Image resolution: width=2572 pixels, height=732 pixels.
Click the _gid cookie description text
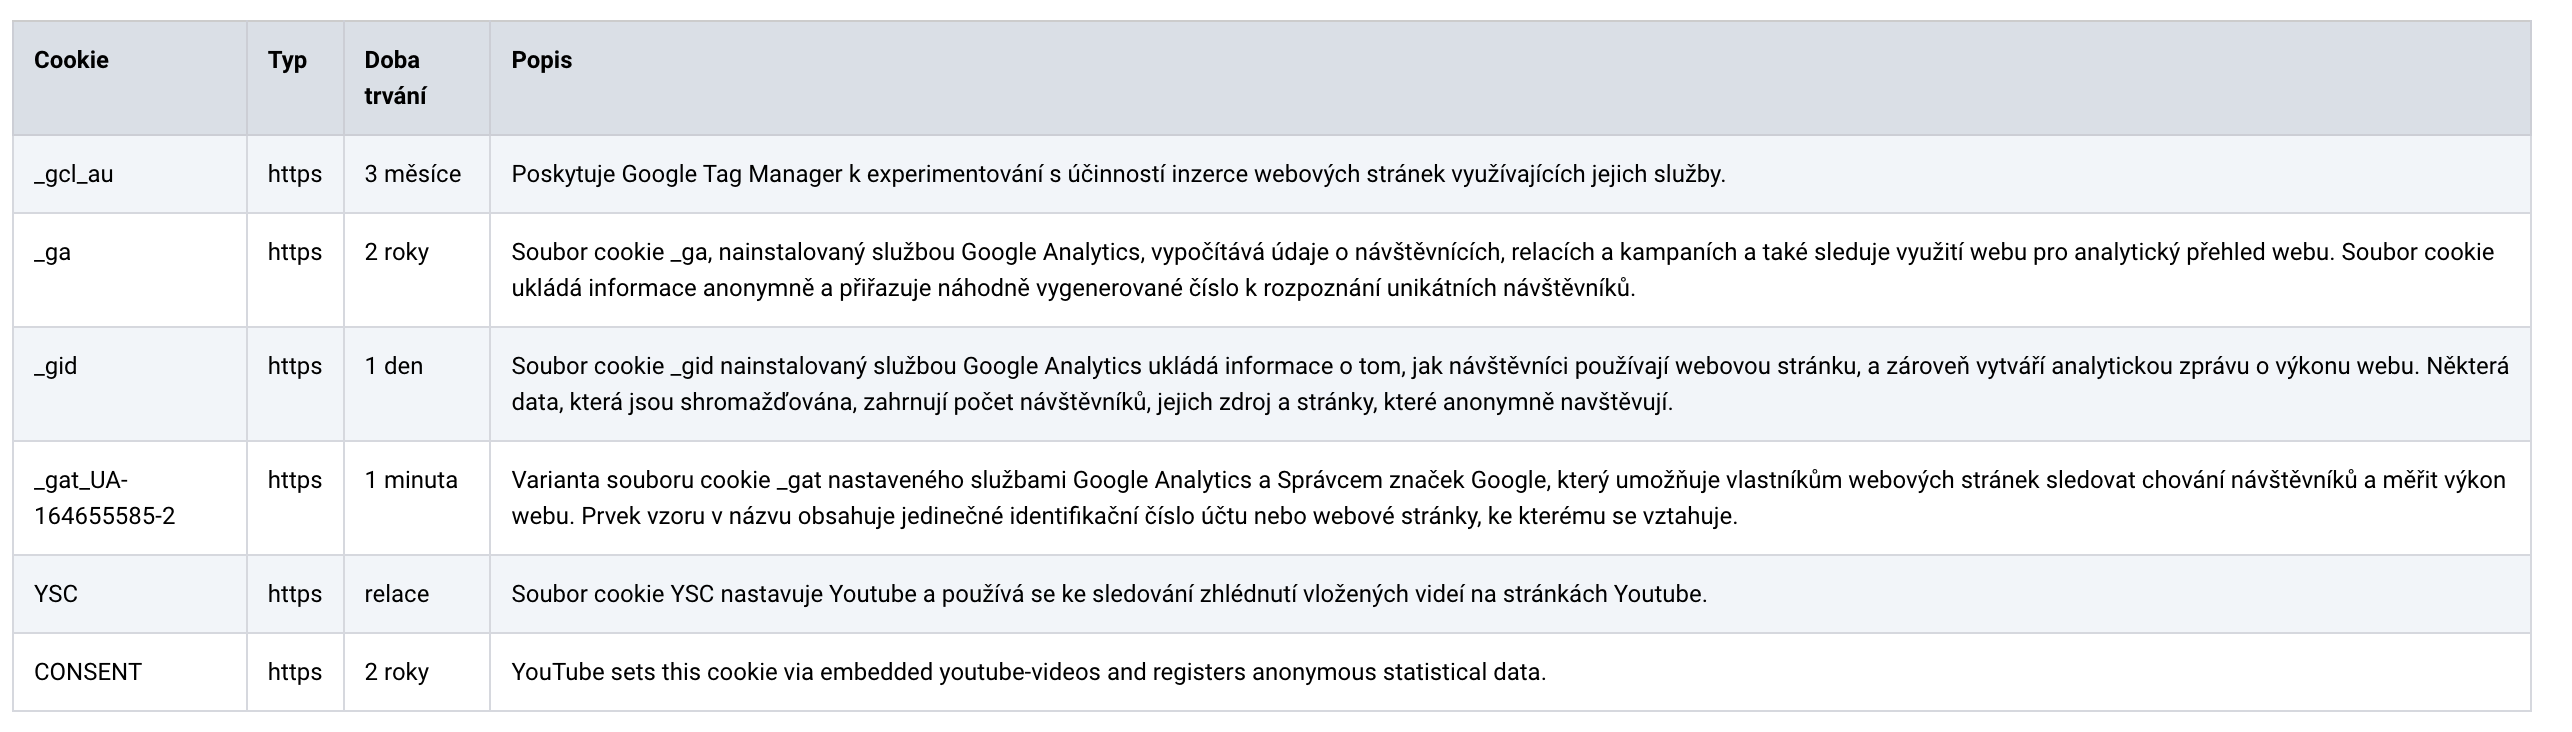pos(1509,384)
